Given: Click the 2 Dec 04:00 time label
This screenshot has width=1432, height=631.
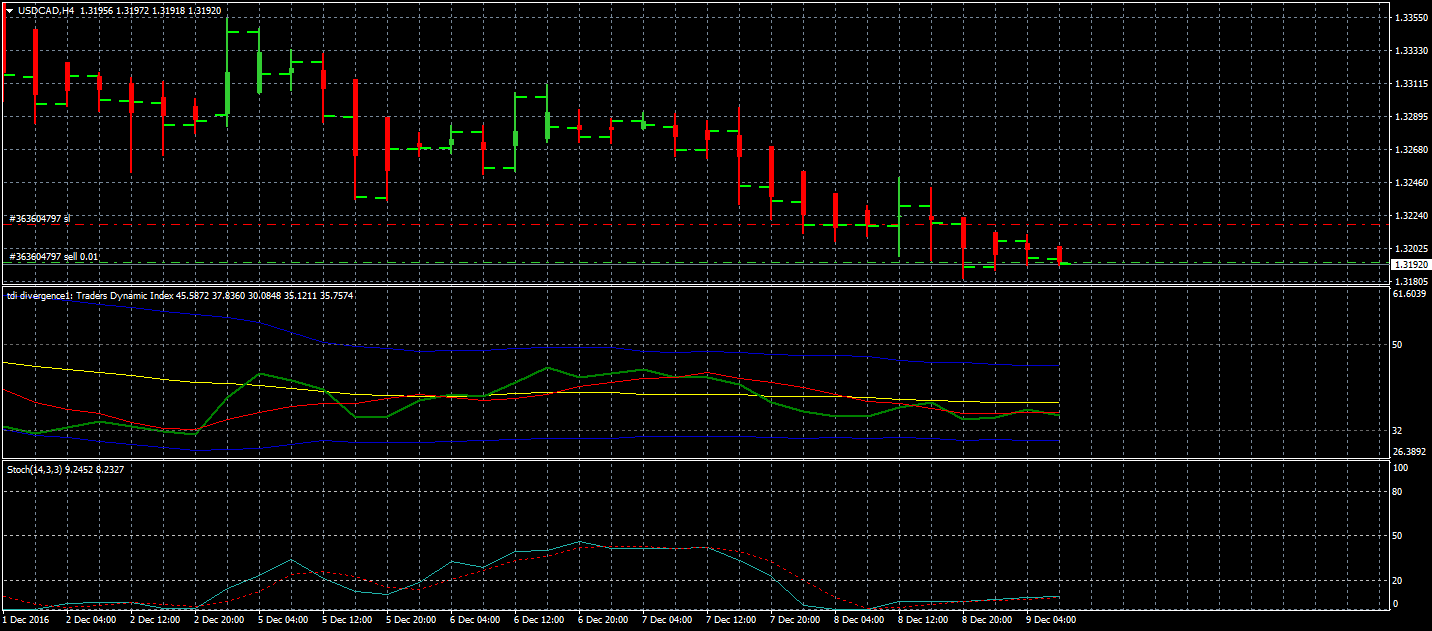Looking at the screenshot, I should [91, 620].
